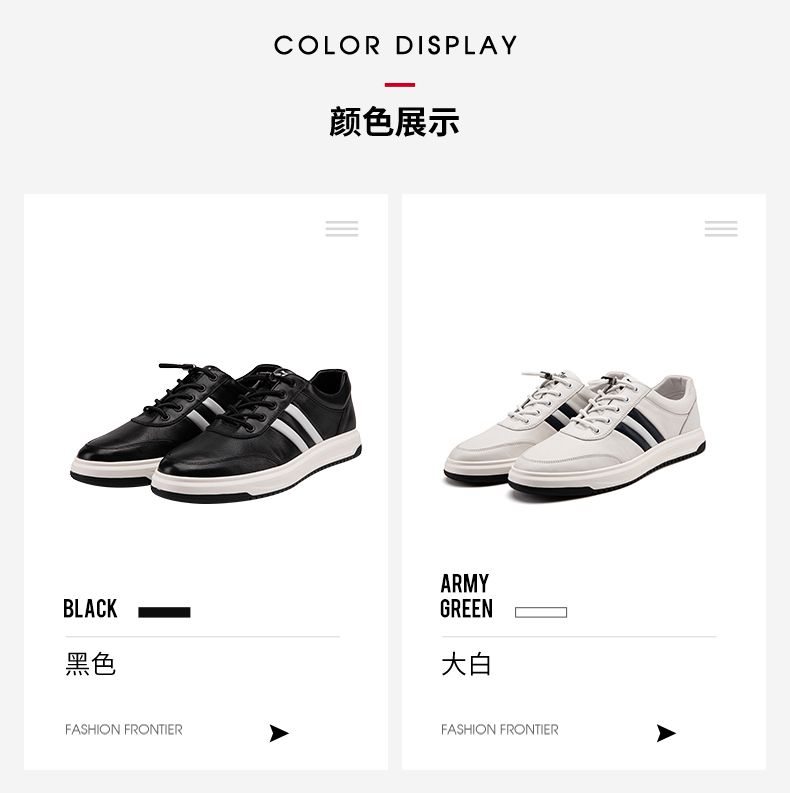Select the white outlined color swatch
The height and width of the screenshot is (793, 790).
click(541, 612)
